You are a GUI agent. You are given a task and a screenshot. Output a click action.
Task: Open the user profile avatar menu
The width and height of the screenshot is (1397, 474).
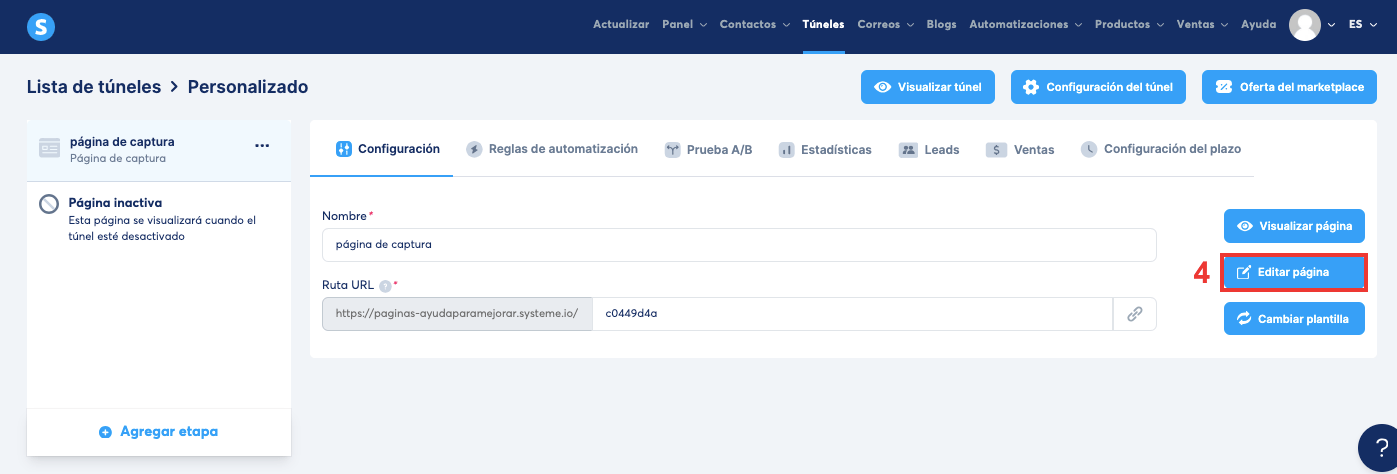[x=1305, y=25]
